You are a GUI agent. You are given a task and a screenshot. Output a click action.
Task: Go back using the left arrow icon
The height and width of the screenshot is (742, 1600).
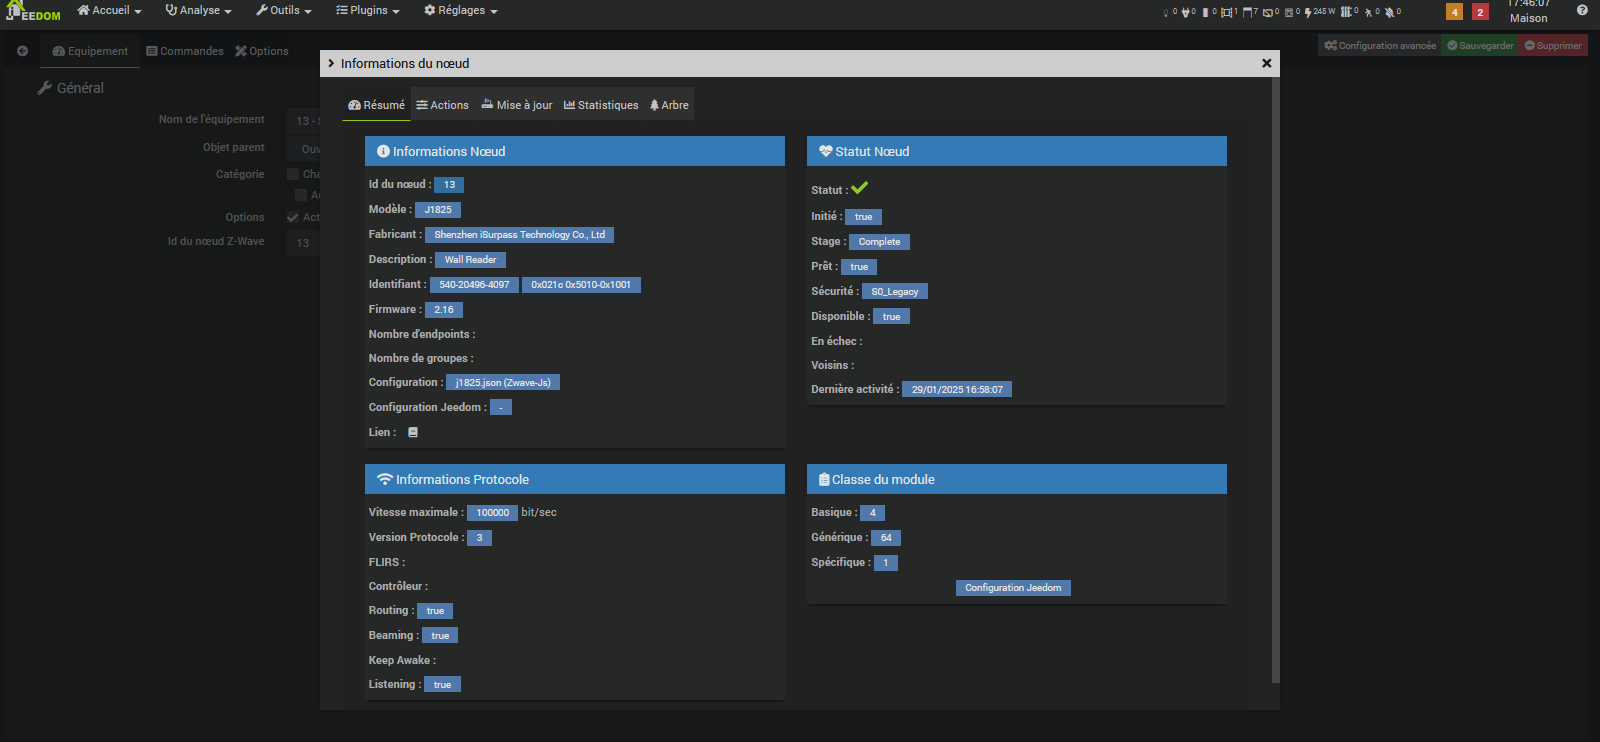coord(22,51)
